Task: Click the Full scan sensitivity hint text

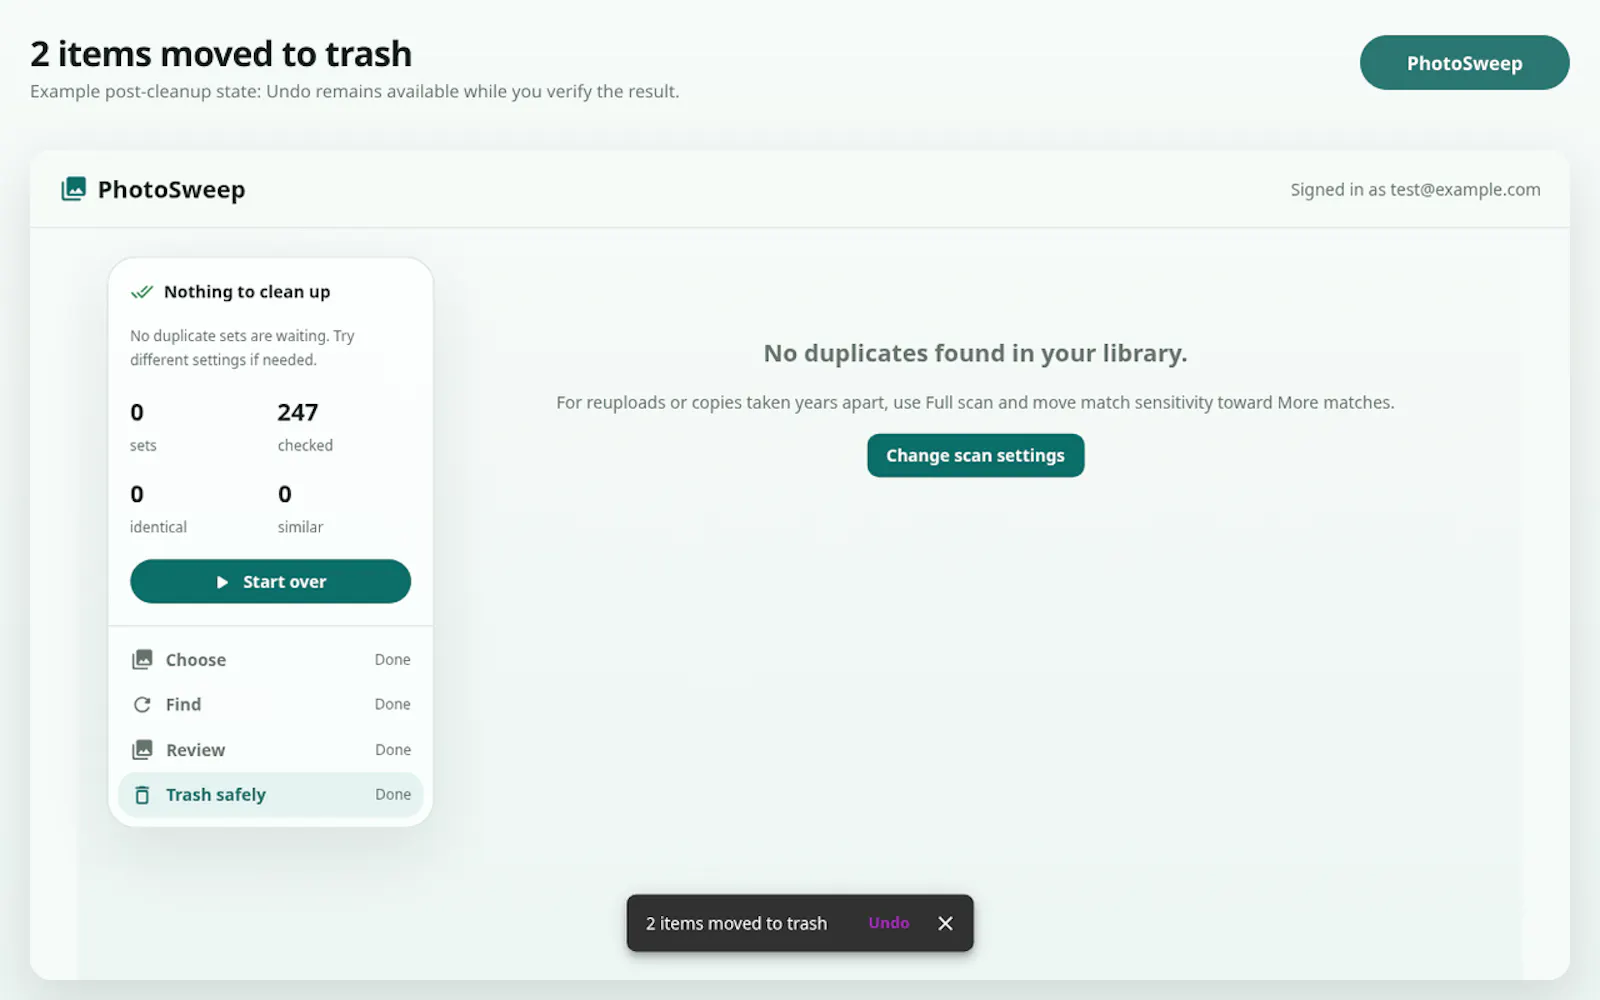Action: coord(975,403)
